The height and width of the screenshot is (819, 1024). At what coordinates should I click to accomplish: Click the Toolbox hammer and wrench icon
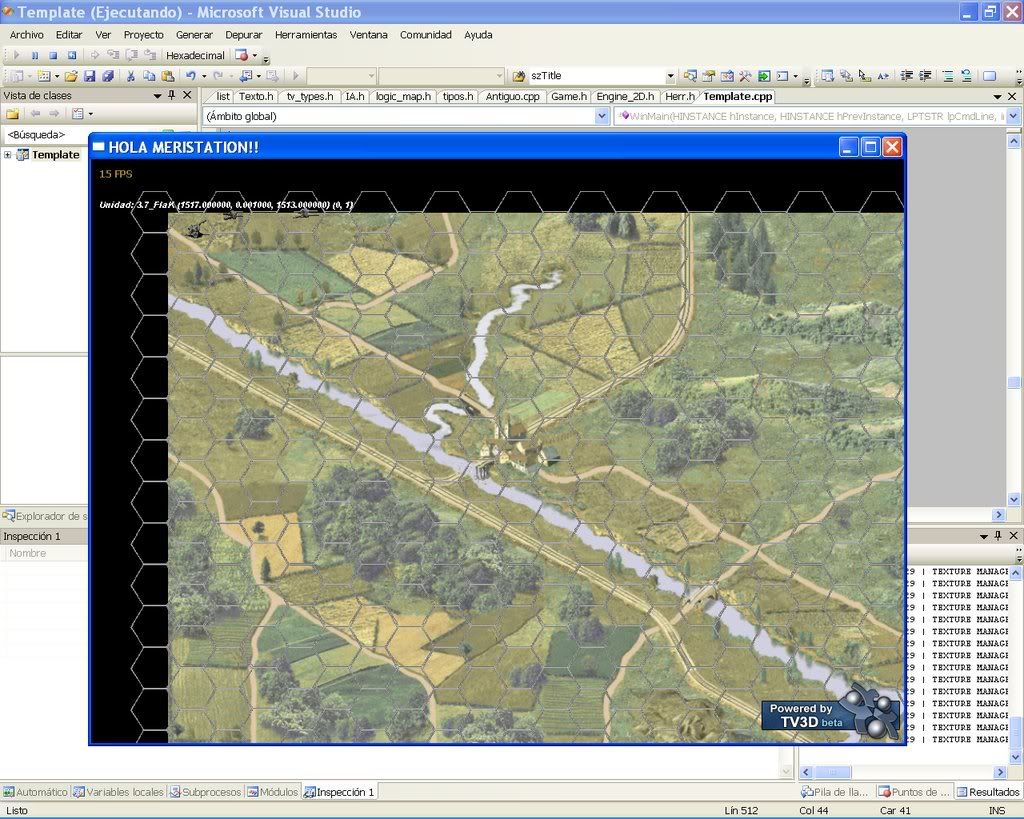pyautogui.click(x=745, y=76)
